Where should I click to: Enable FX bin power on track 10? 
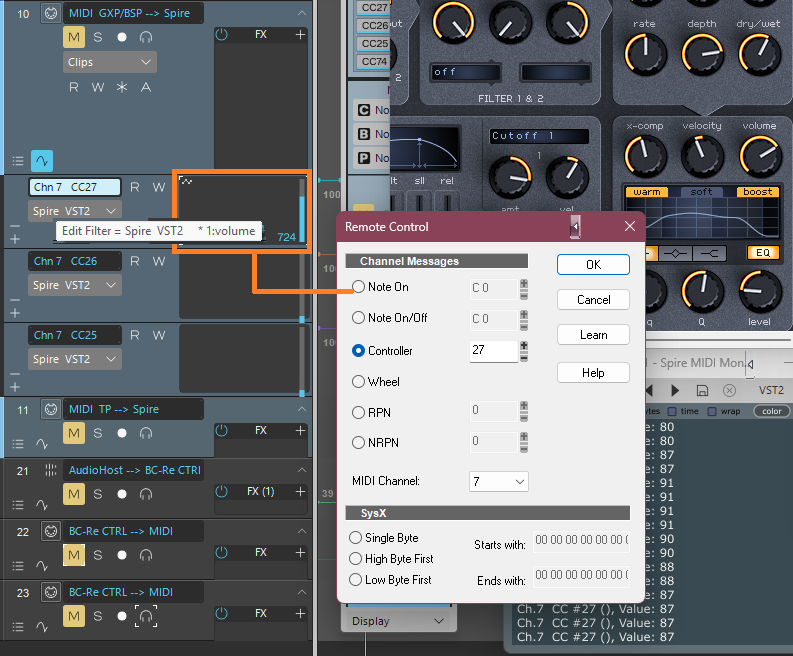click(222, 34)
